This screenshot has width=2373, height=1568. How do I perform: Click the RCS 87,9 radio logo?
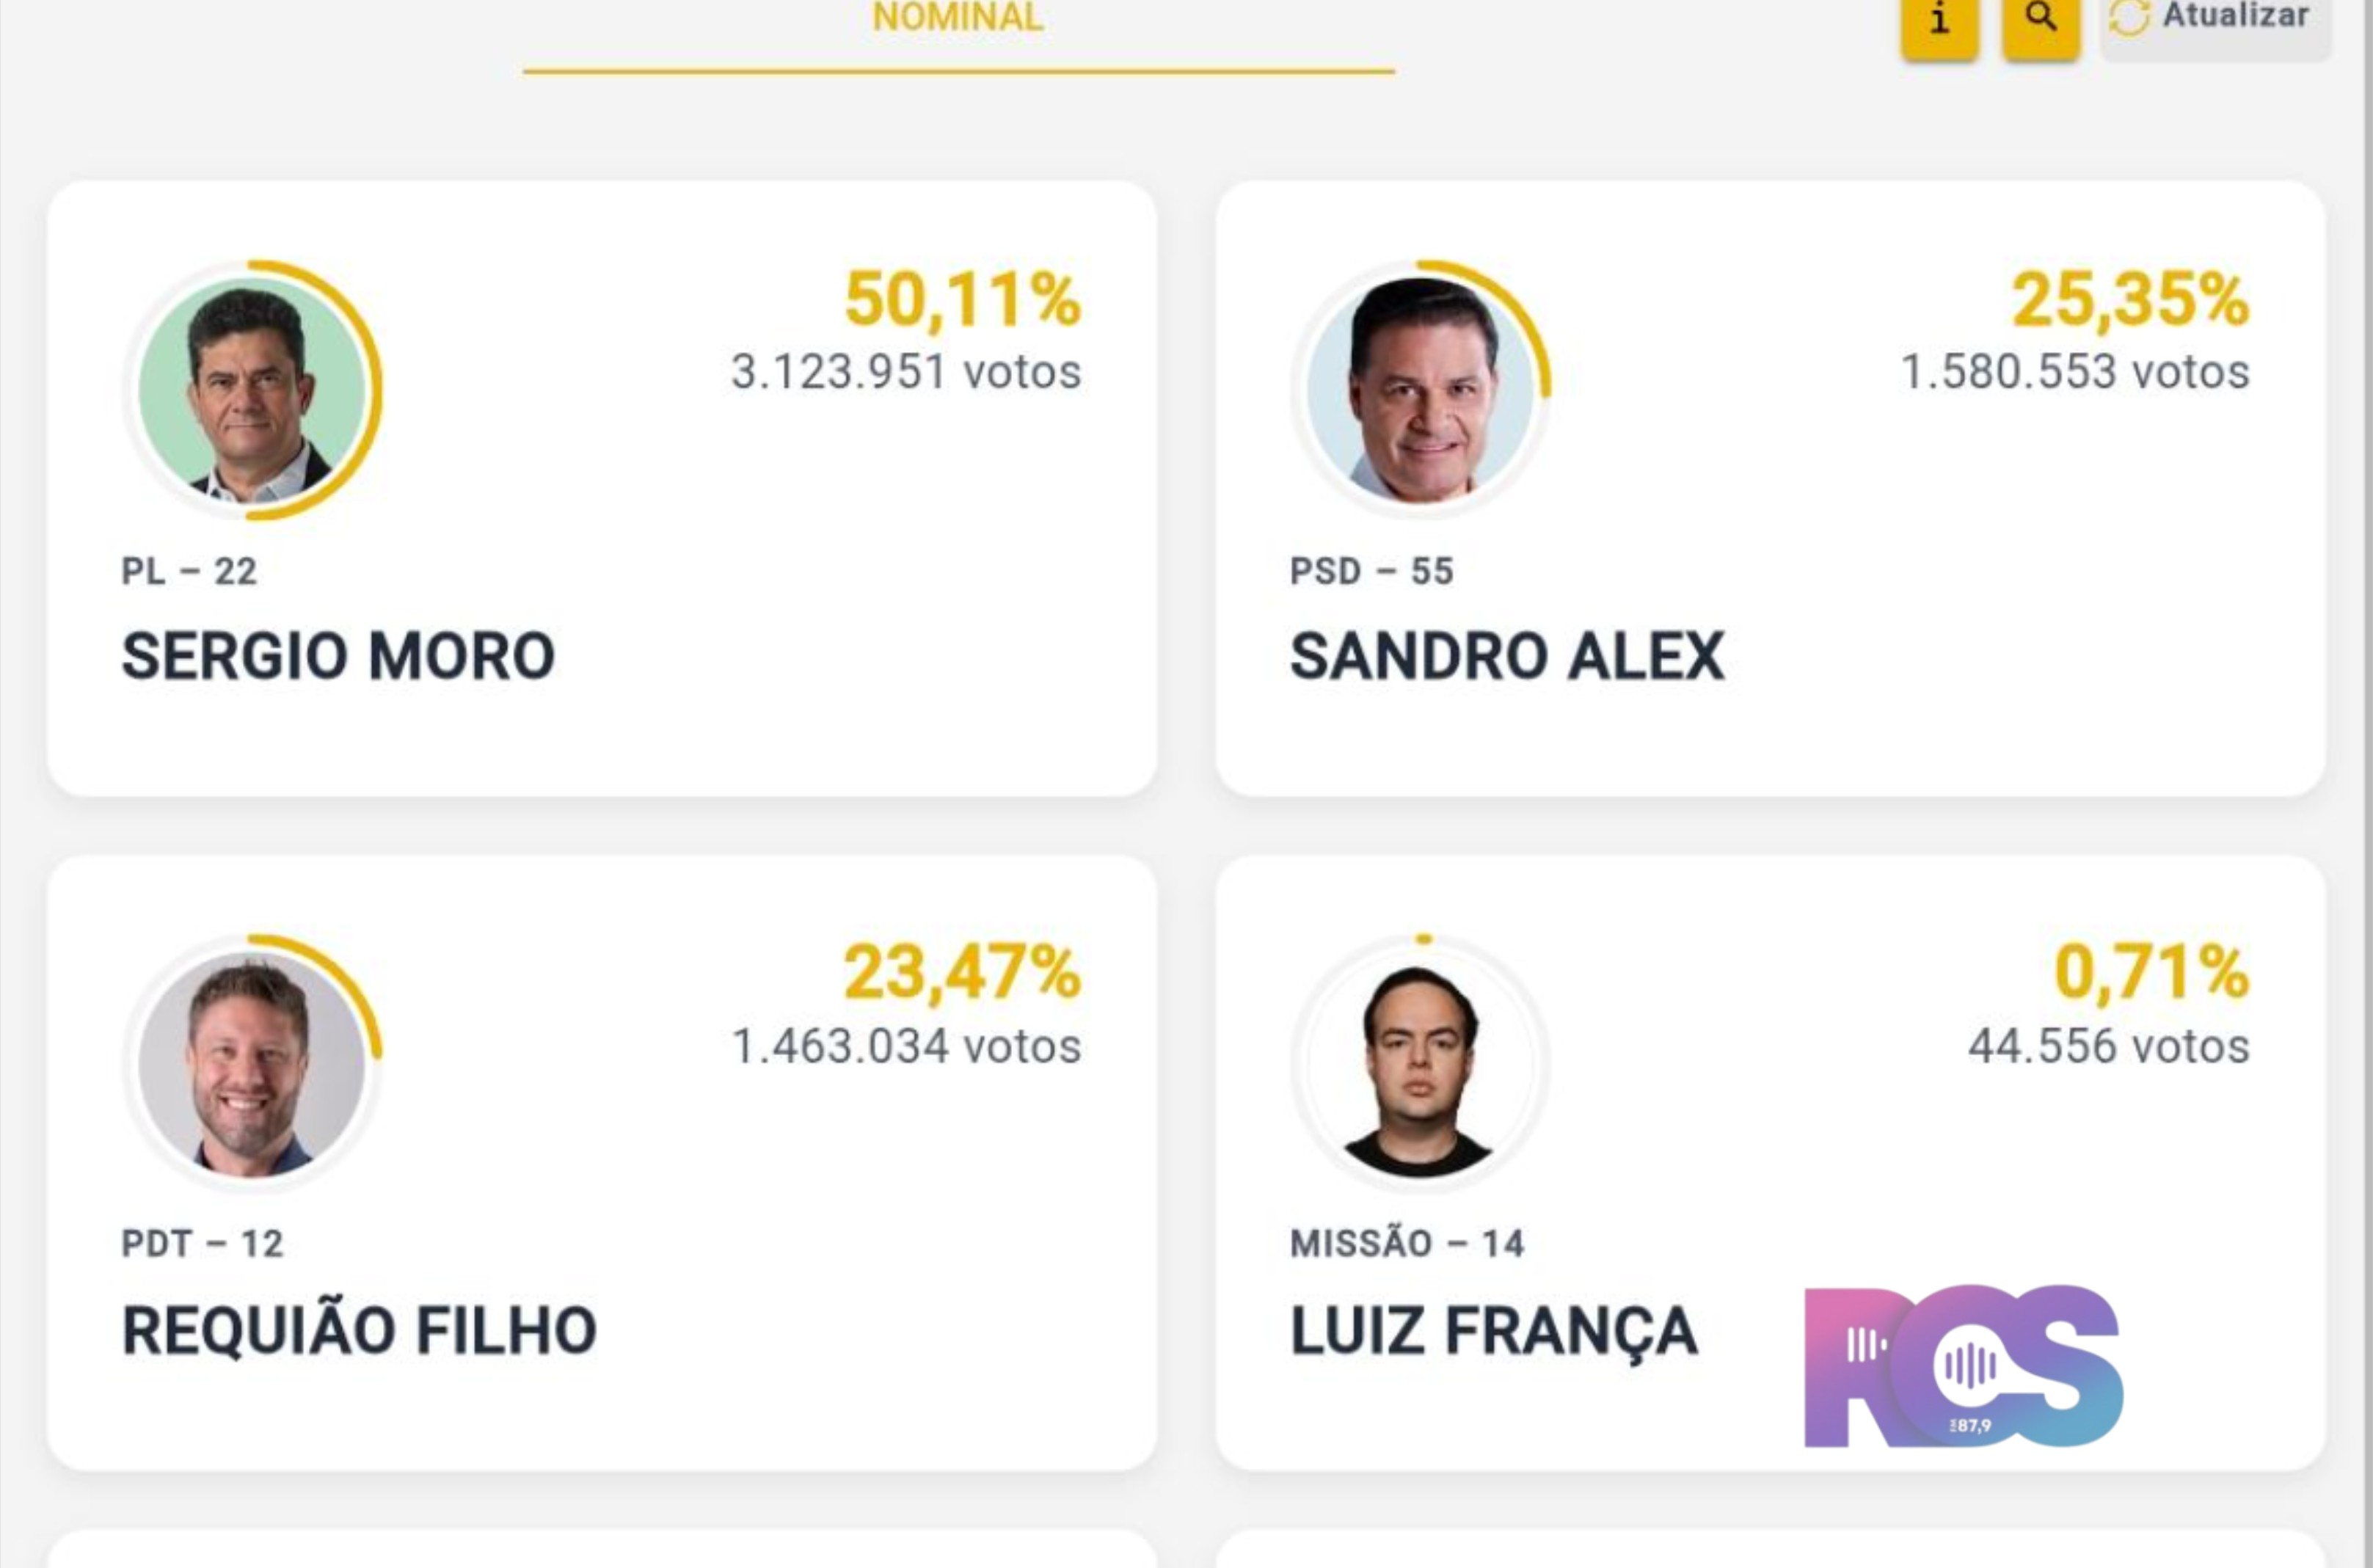point(1963,1366)
